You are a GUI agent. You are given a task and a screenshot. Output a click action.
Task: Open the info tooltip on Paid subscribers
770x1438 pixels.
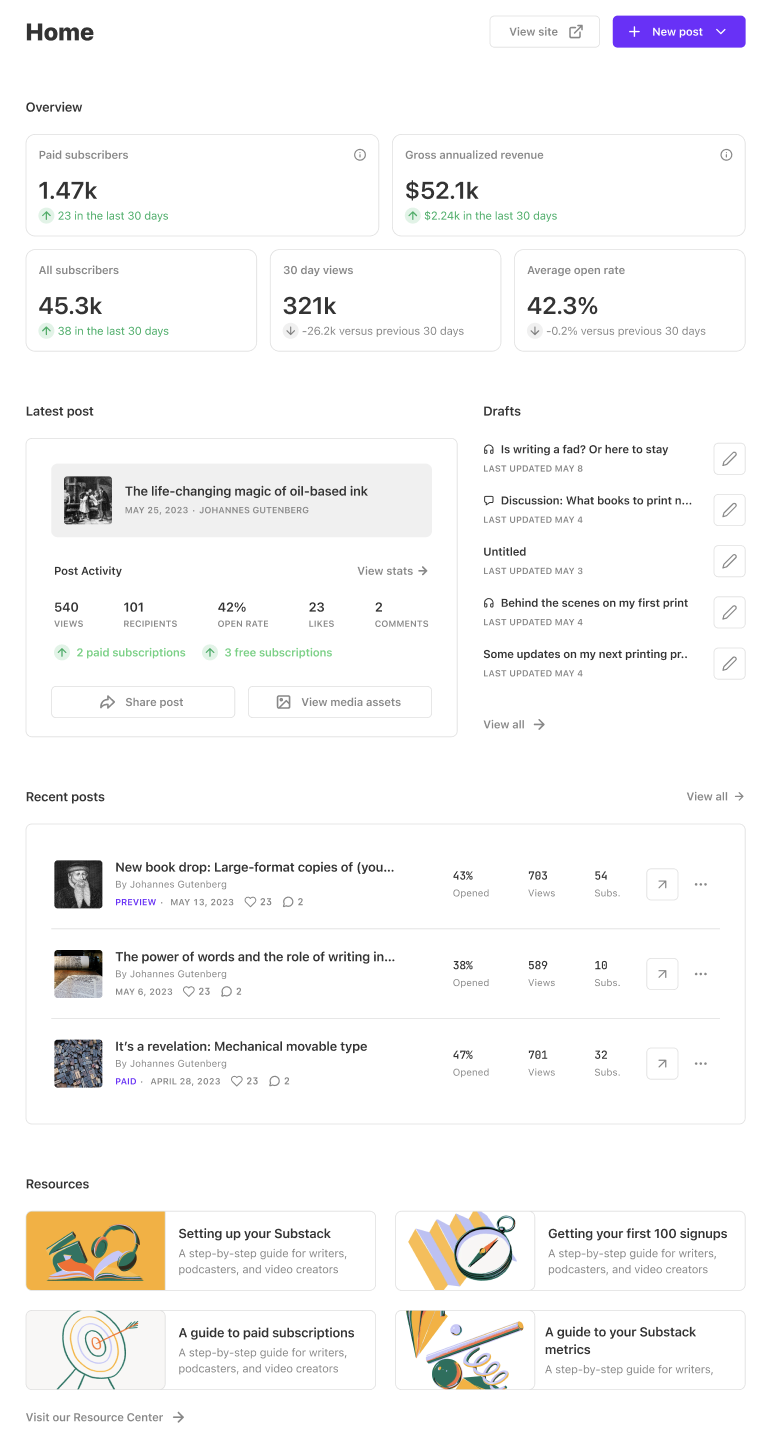coord(360,155)
